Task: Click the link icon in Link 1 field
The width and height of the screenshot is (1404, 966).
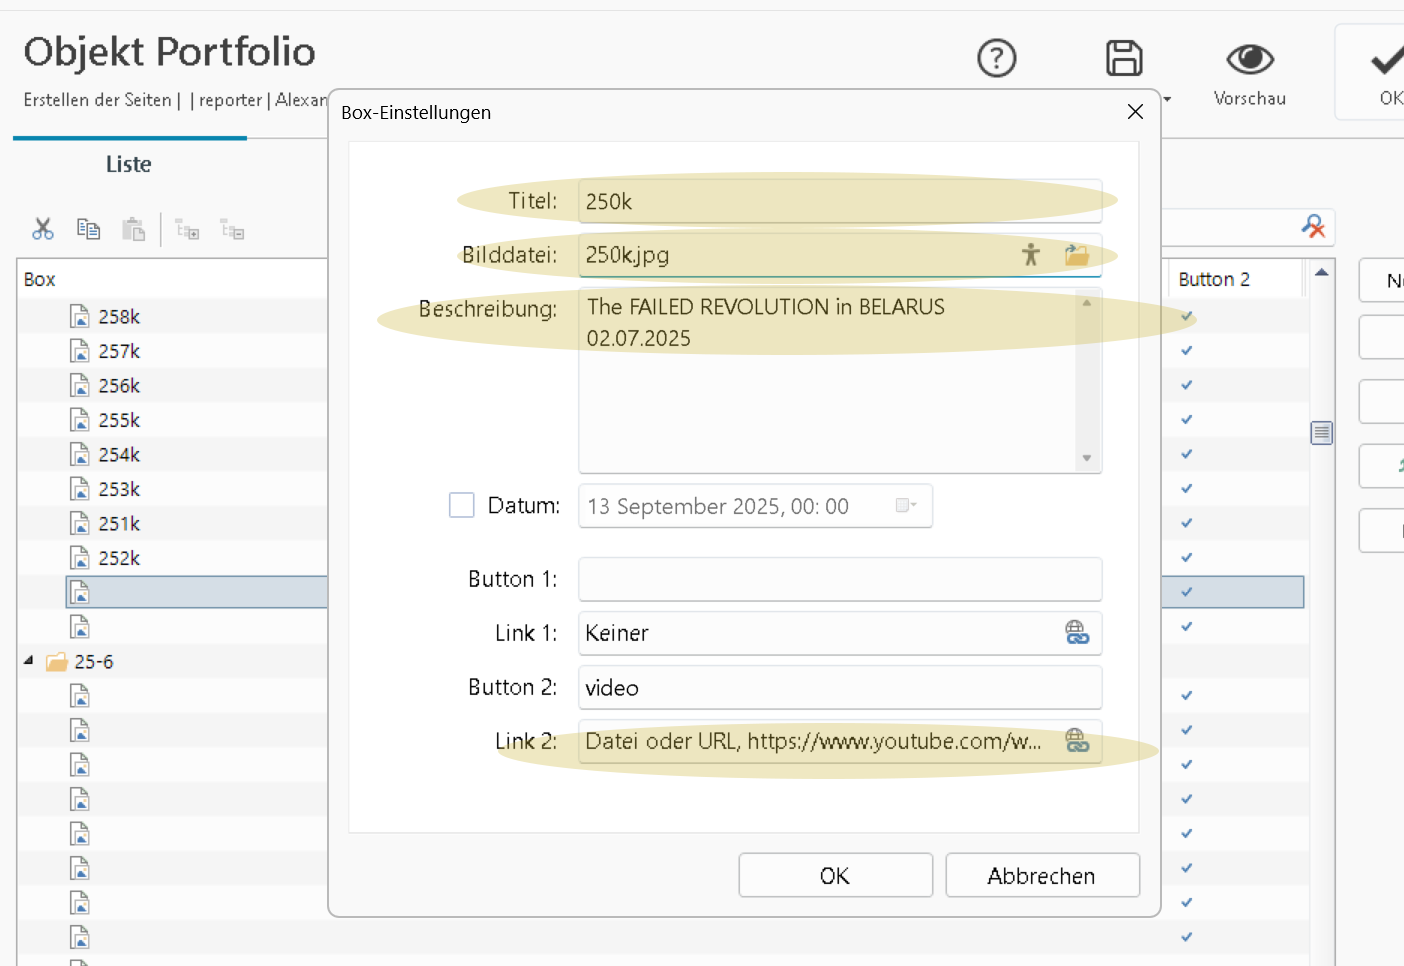Action: pos(1077,633)
